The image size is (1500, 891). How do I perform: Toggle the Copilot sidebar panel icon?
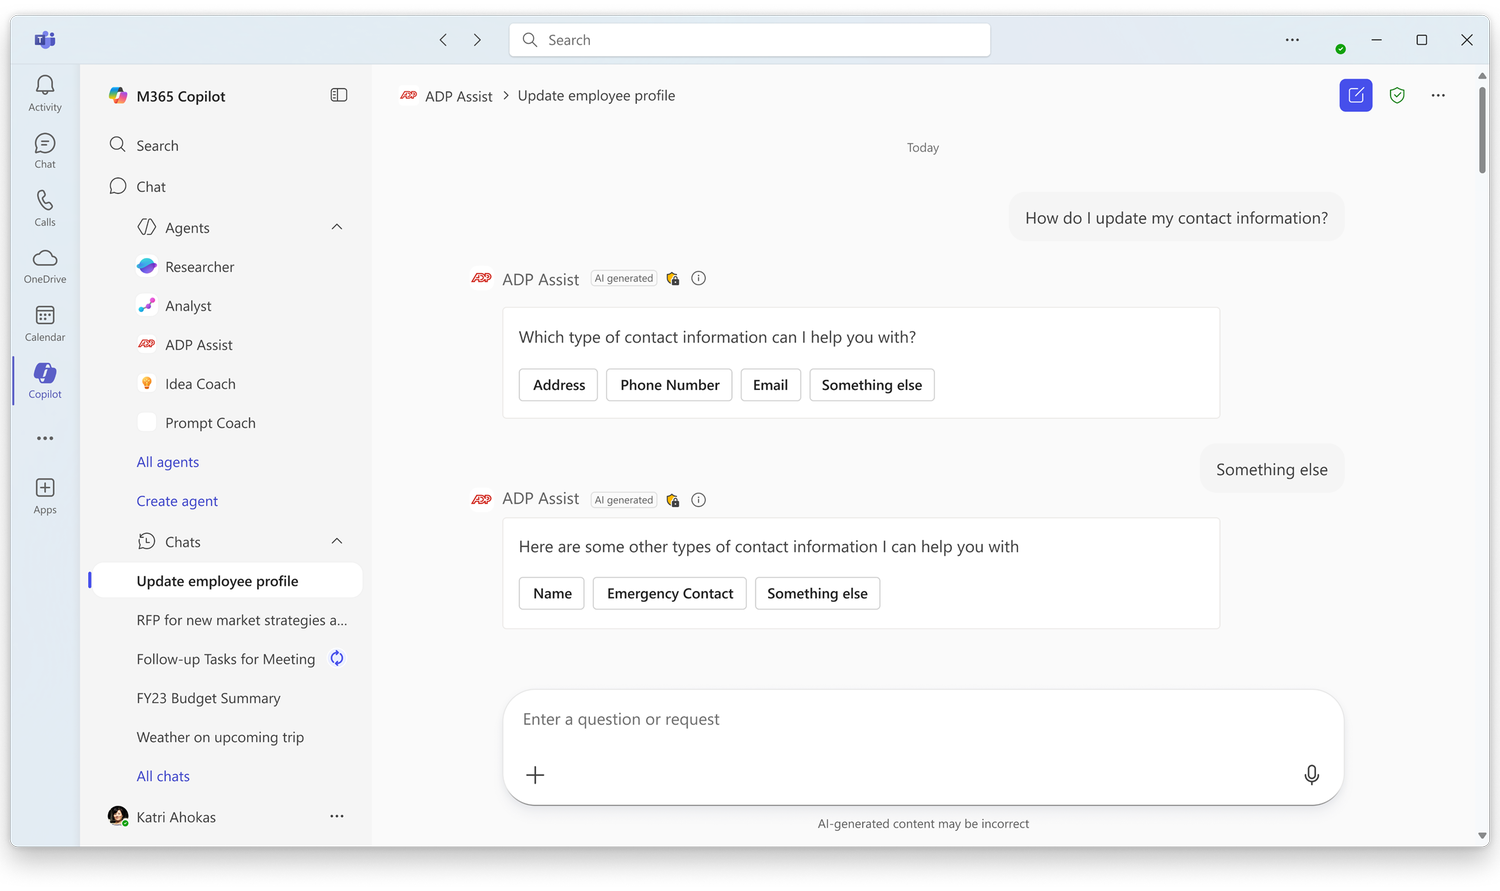339,95
